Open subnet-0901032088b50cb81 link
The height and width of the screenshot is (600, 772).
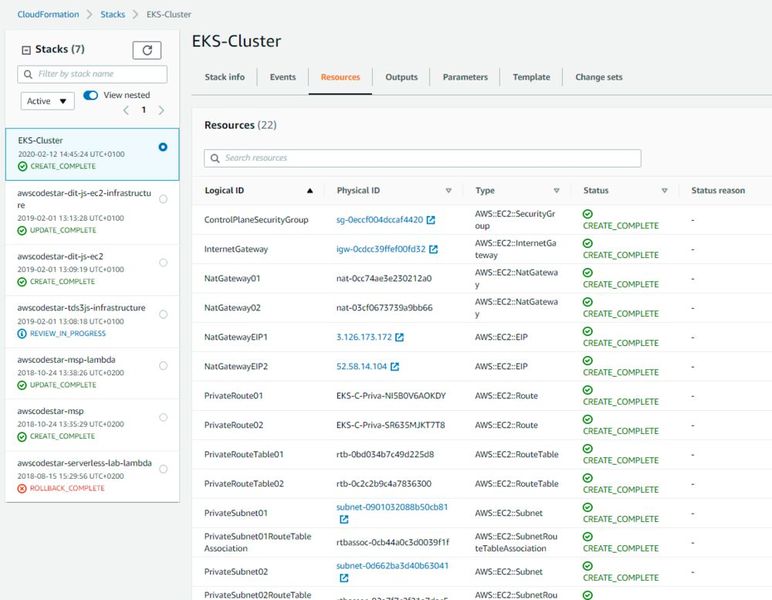392,507
